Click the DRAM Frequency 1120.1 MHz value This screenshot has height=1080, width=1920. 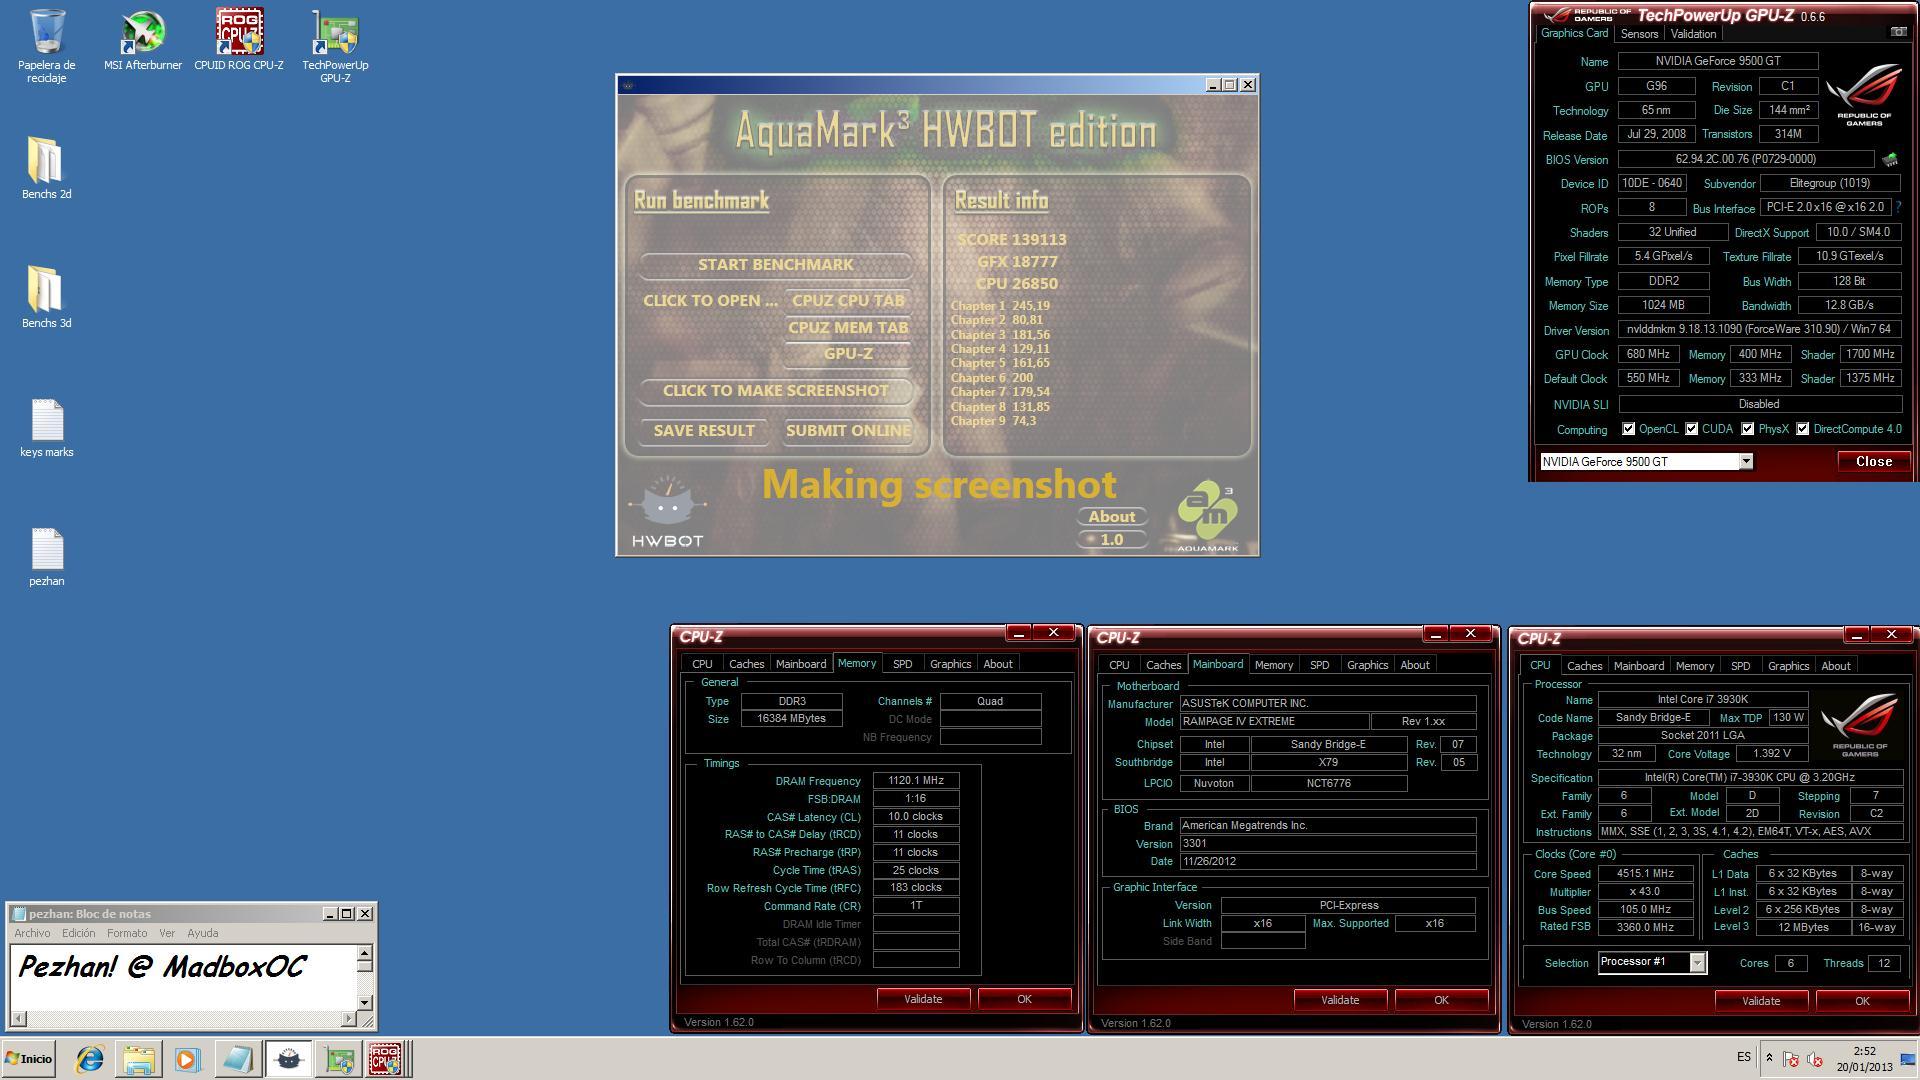[916, 781]
